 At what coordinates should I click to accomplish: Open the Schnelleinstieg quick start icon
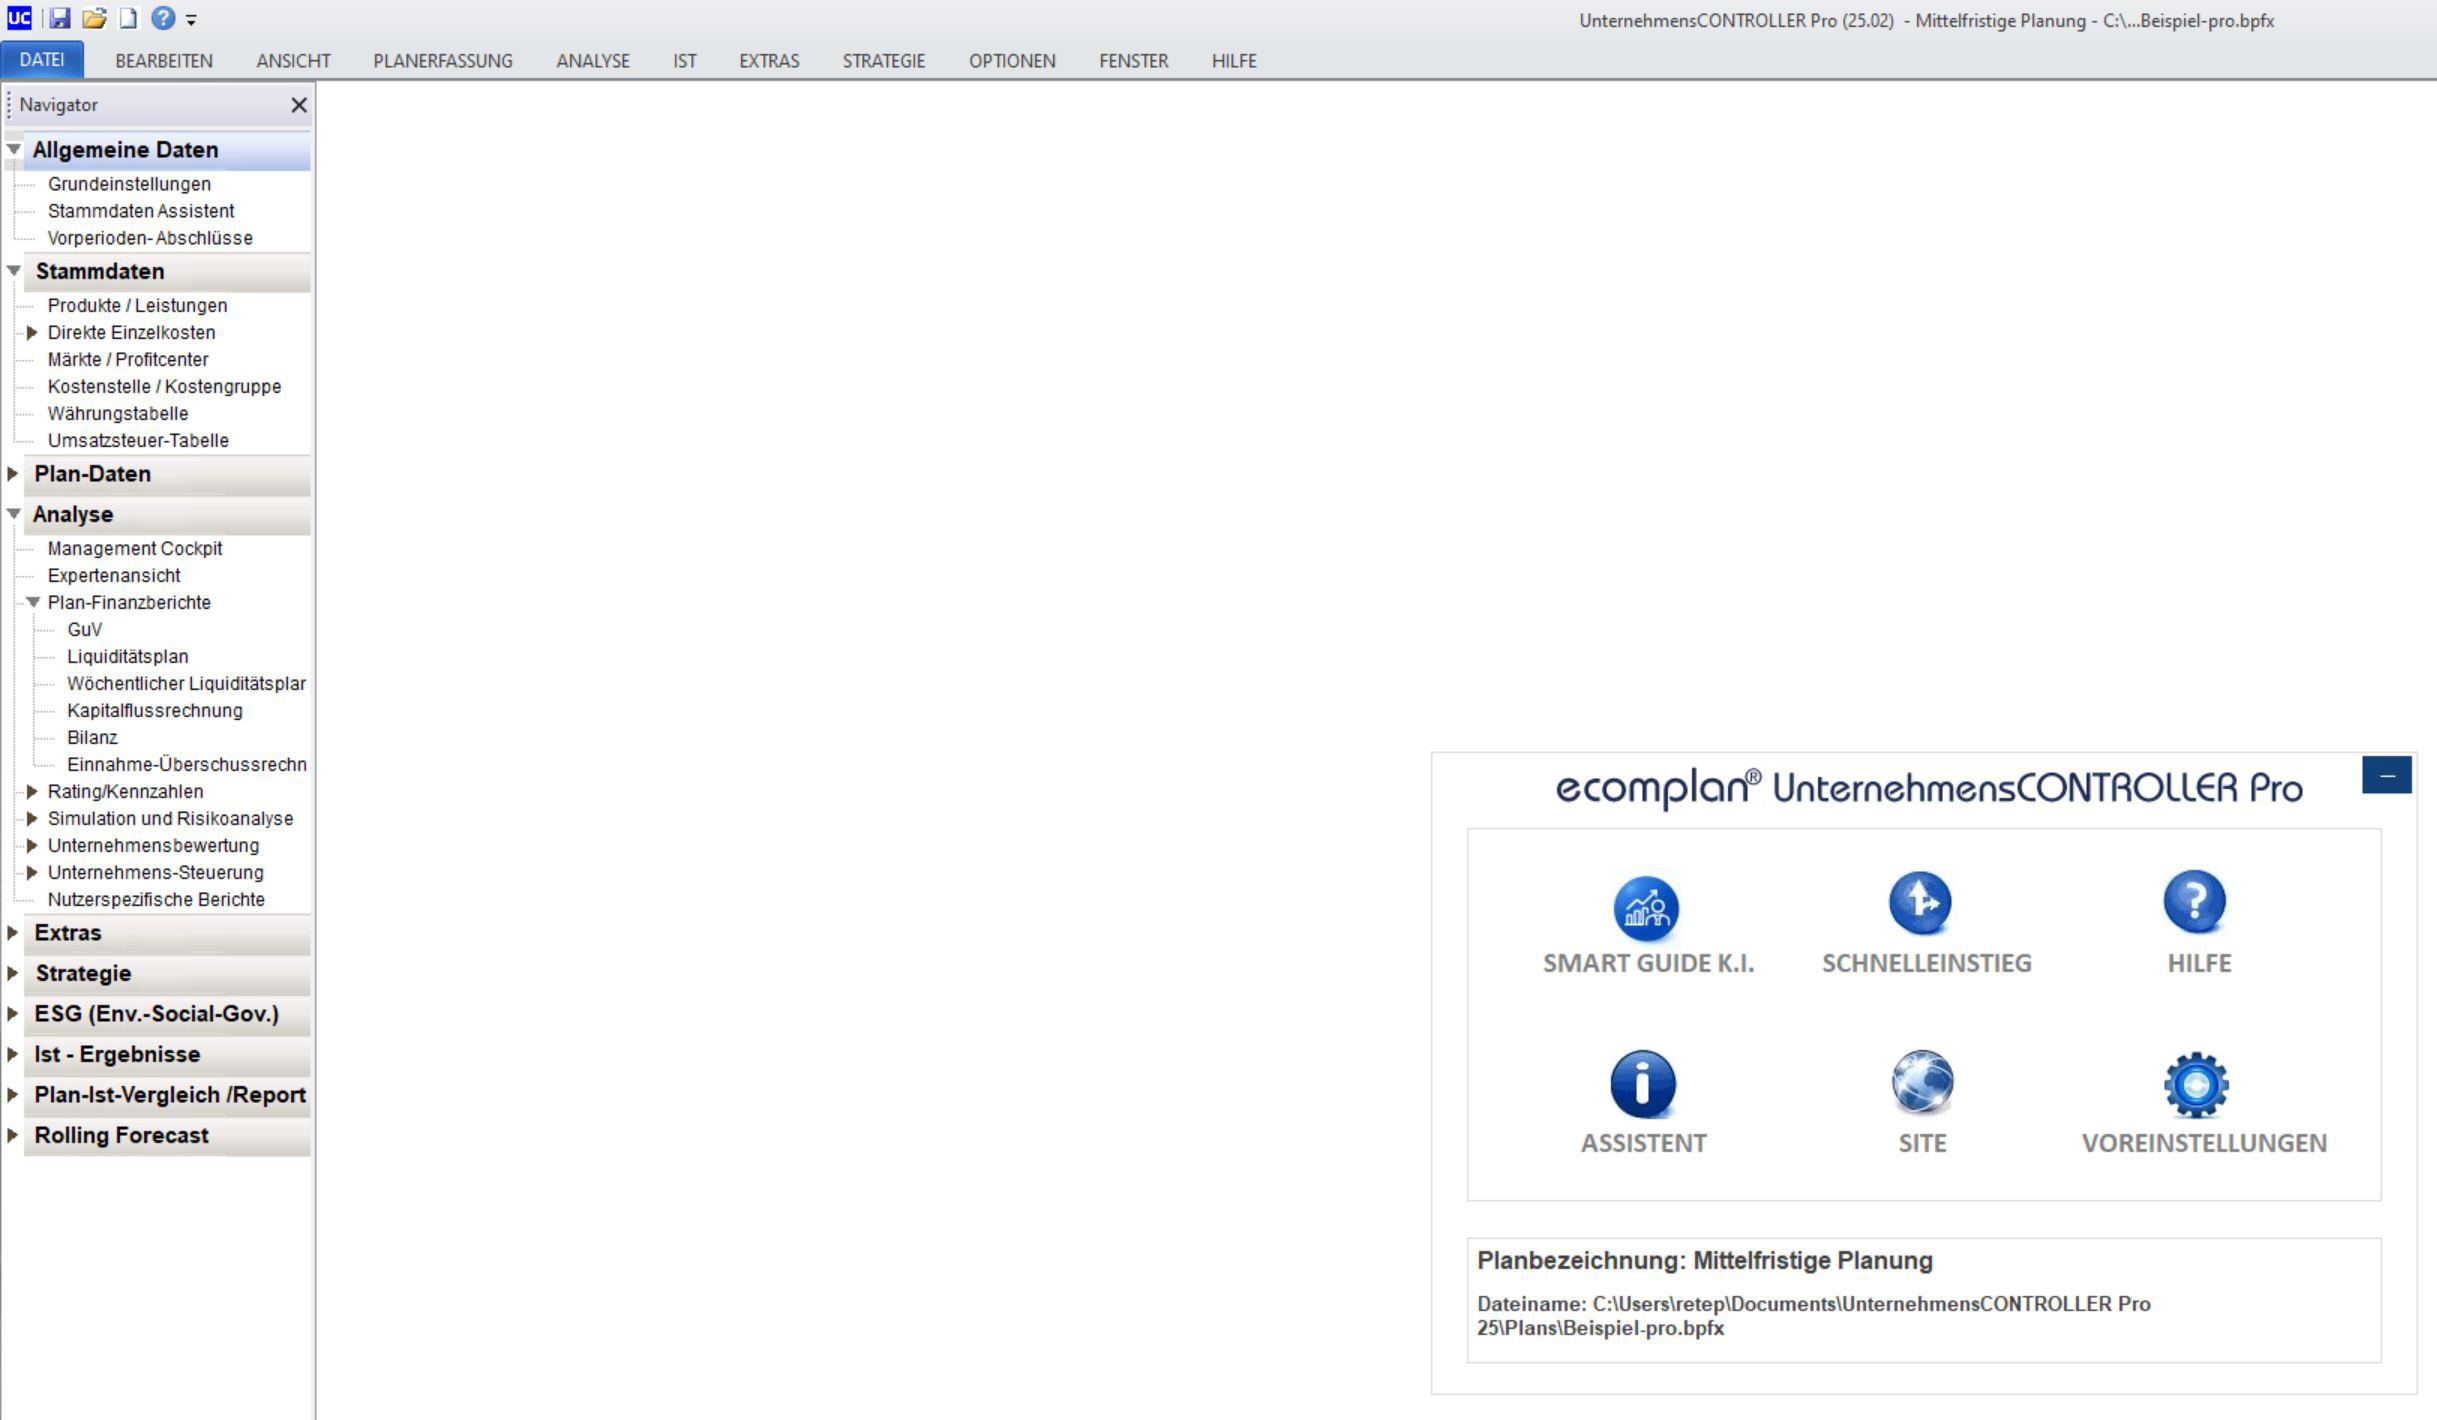pyautogui.click(x=1919, y=903)
